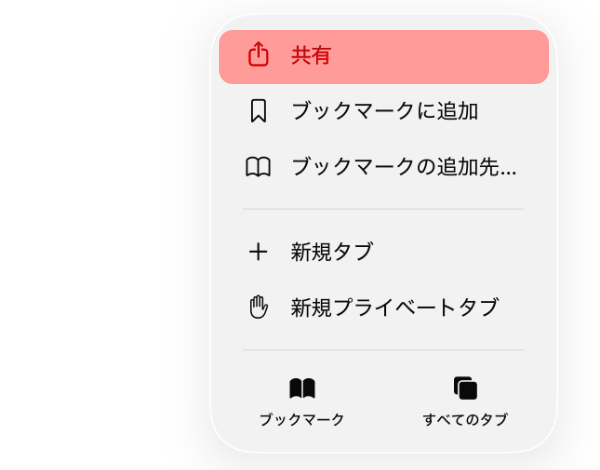Image resolution: width=600 pixels, height=470 pixels.
Task: Click the filled book icon above ブックマーク
Action: [x=302, y=388]
